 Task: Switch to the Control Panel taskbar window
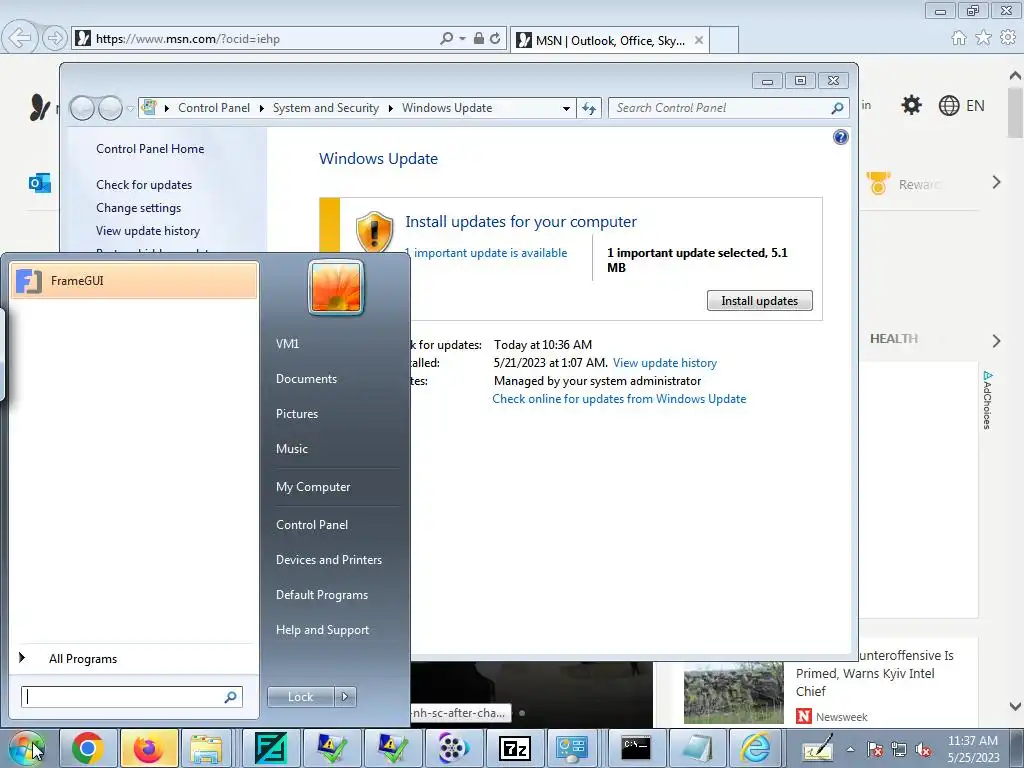coord(572,748)
